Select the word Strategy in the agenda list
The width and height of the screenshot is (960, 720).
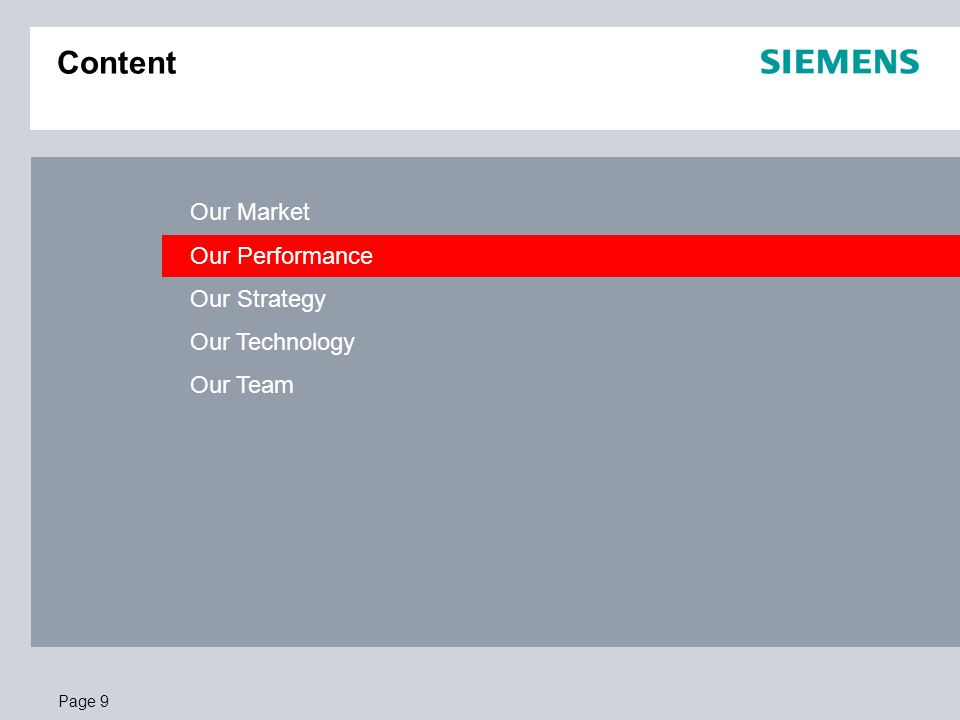[x=281, y=299]
